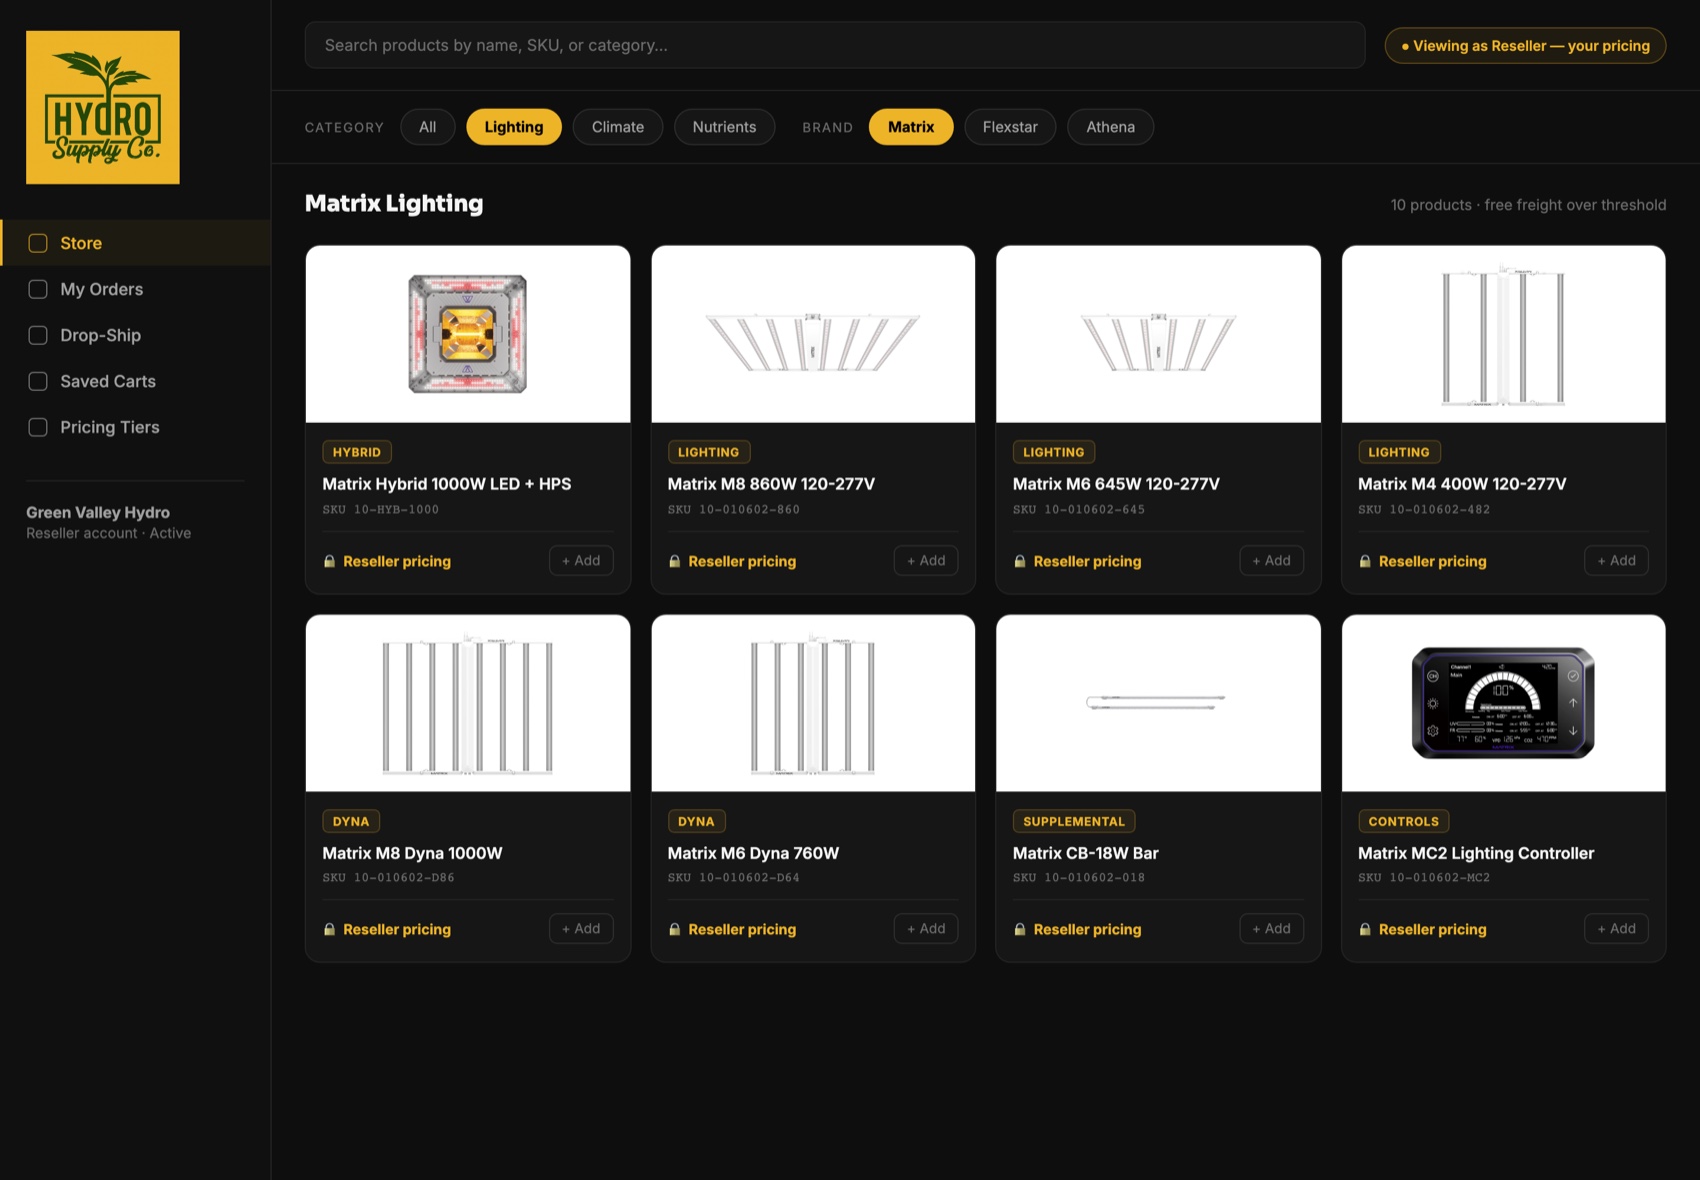
Task: Filter by Climate category
Action: click(x=618, y=127)
